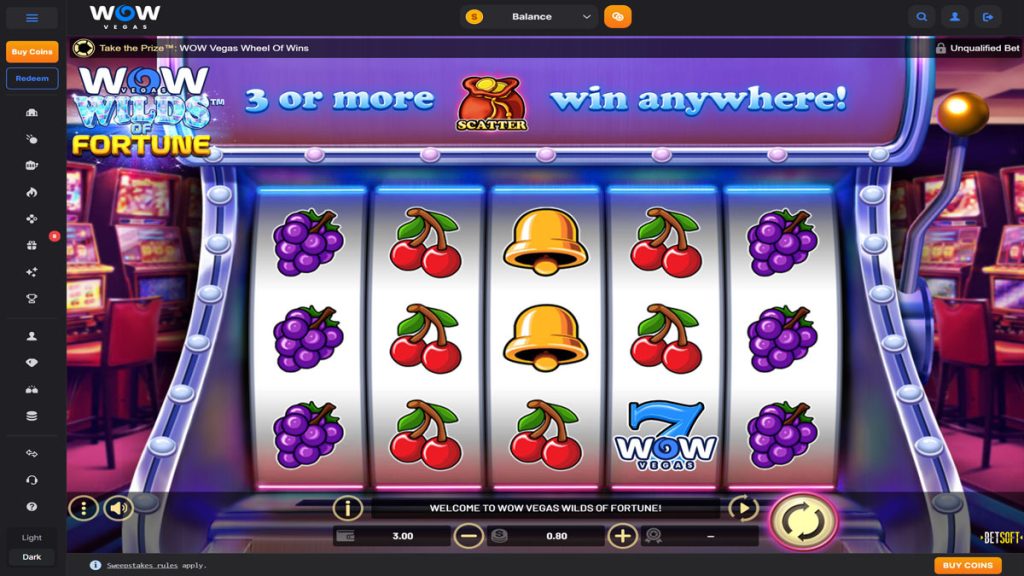Switch to the Light theme

tap(31, 537)
